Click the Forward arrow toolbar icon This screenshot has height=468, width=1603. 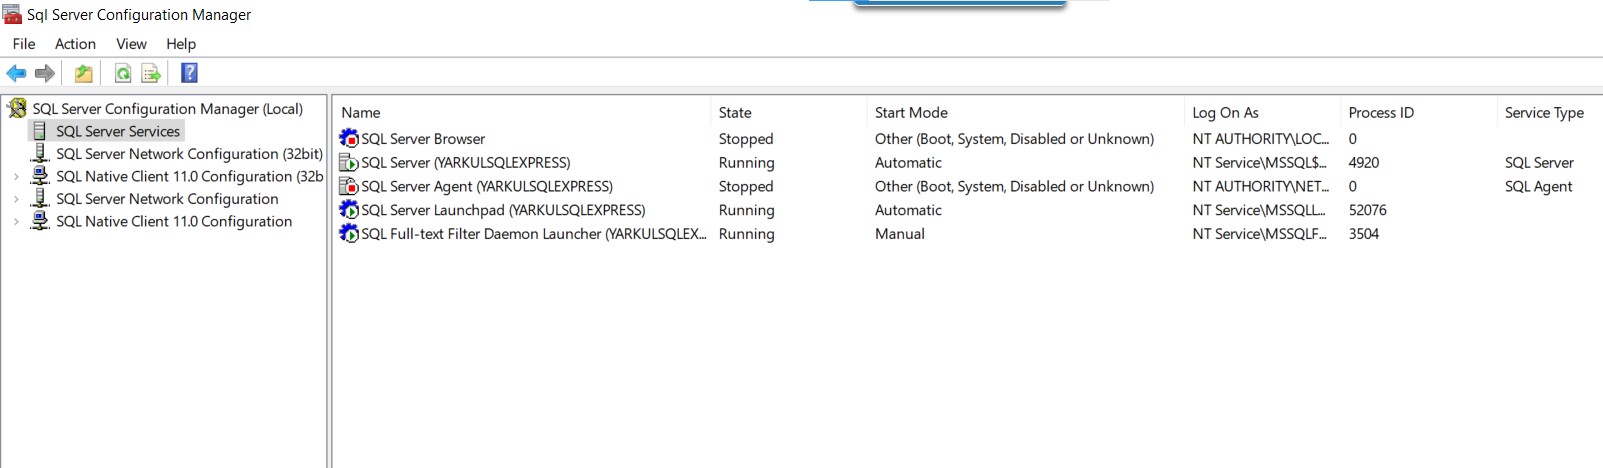pyautogui.click(x=45, y=73)
